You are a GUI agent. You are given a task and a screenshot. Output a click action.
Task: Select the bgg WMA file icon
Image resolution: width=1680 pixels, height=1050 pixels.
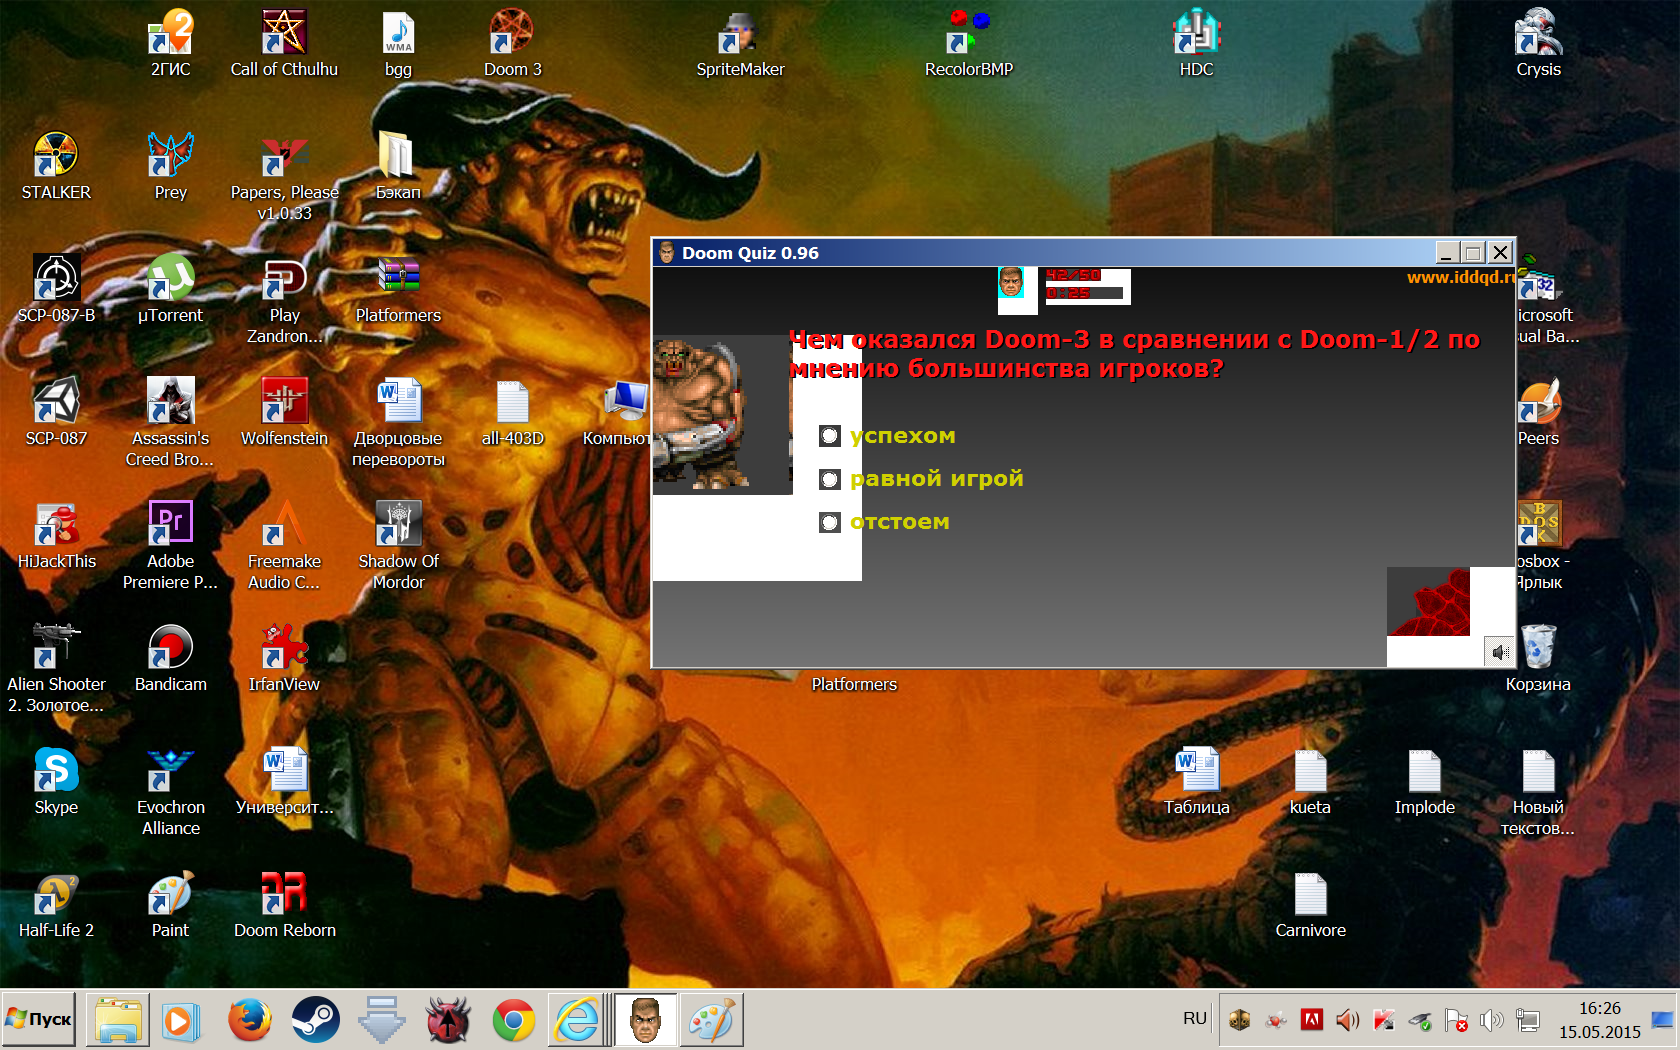[x=398, y=44]
